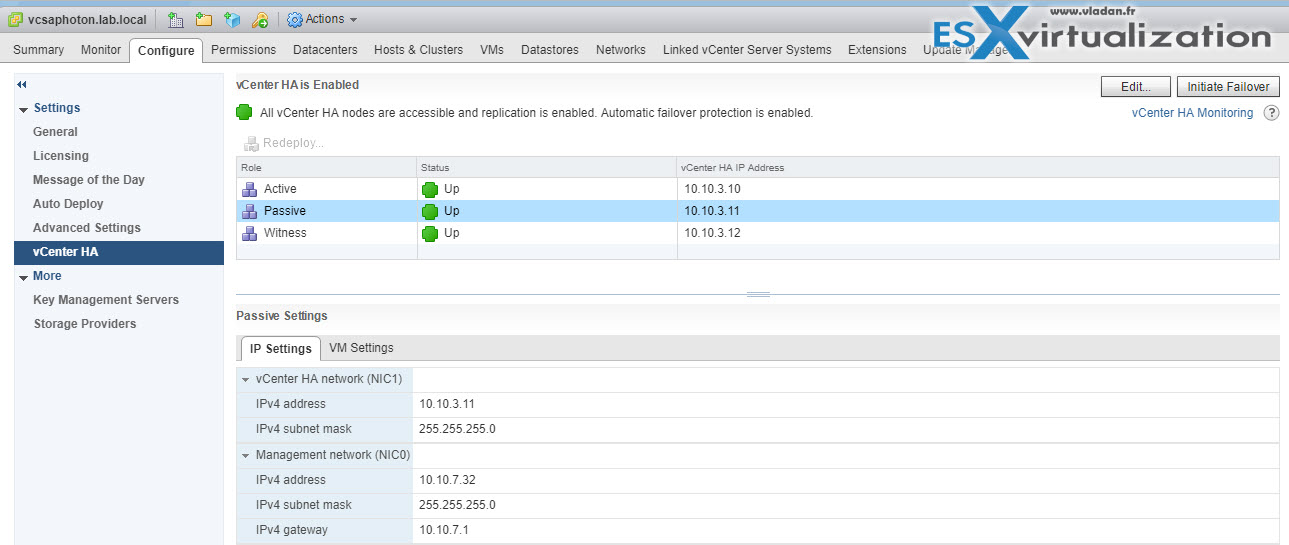Screen dimensions: 1289x545
Task: Sort by the Role column header
Action: [x=326, y=167]
